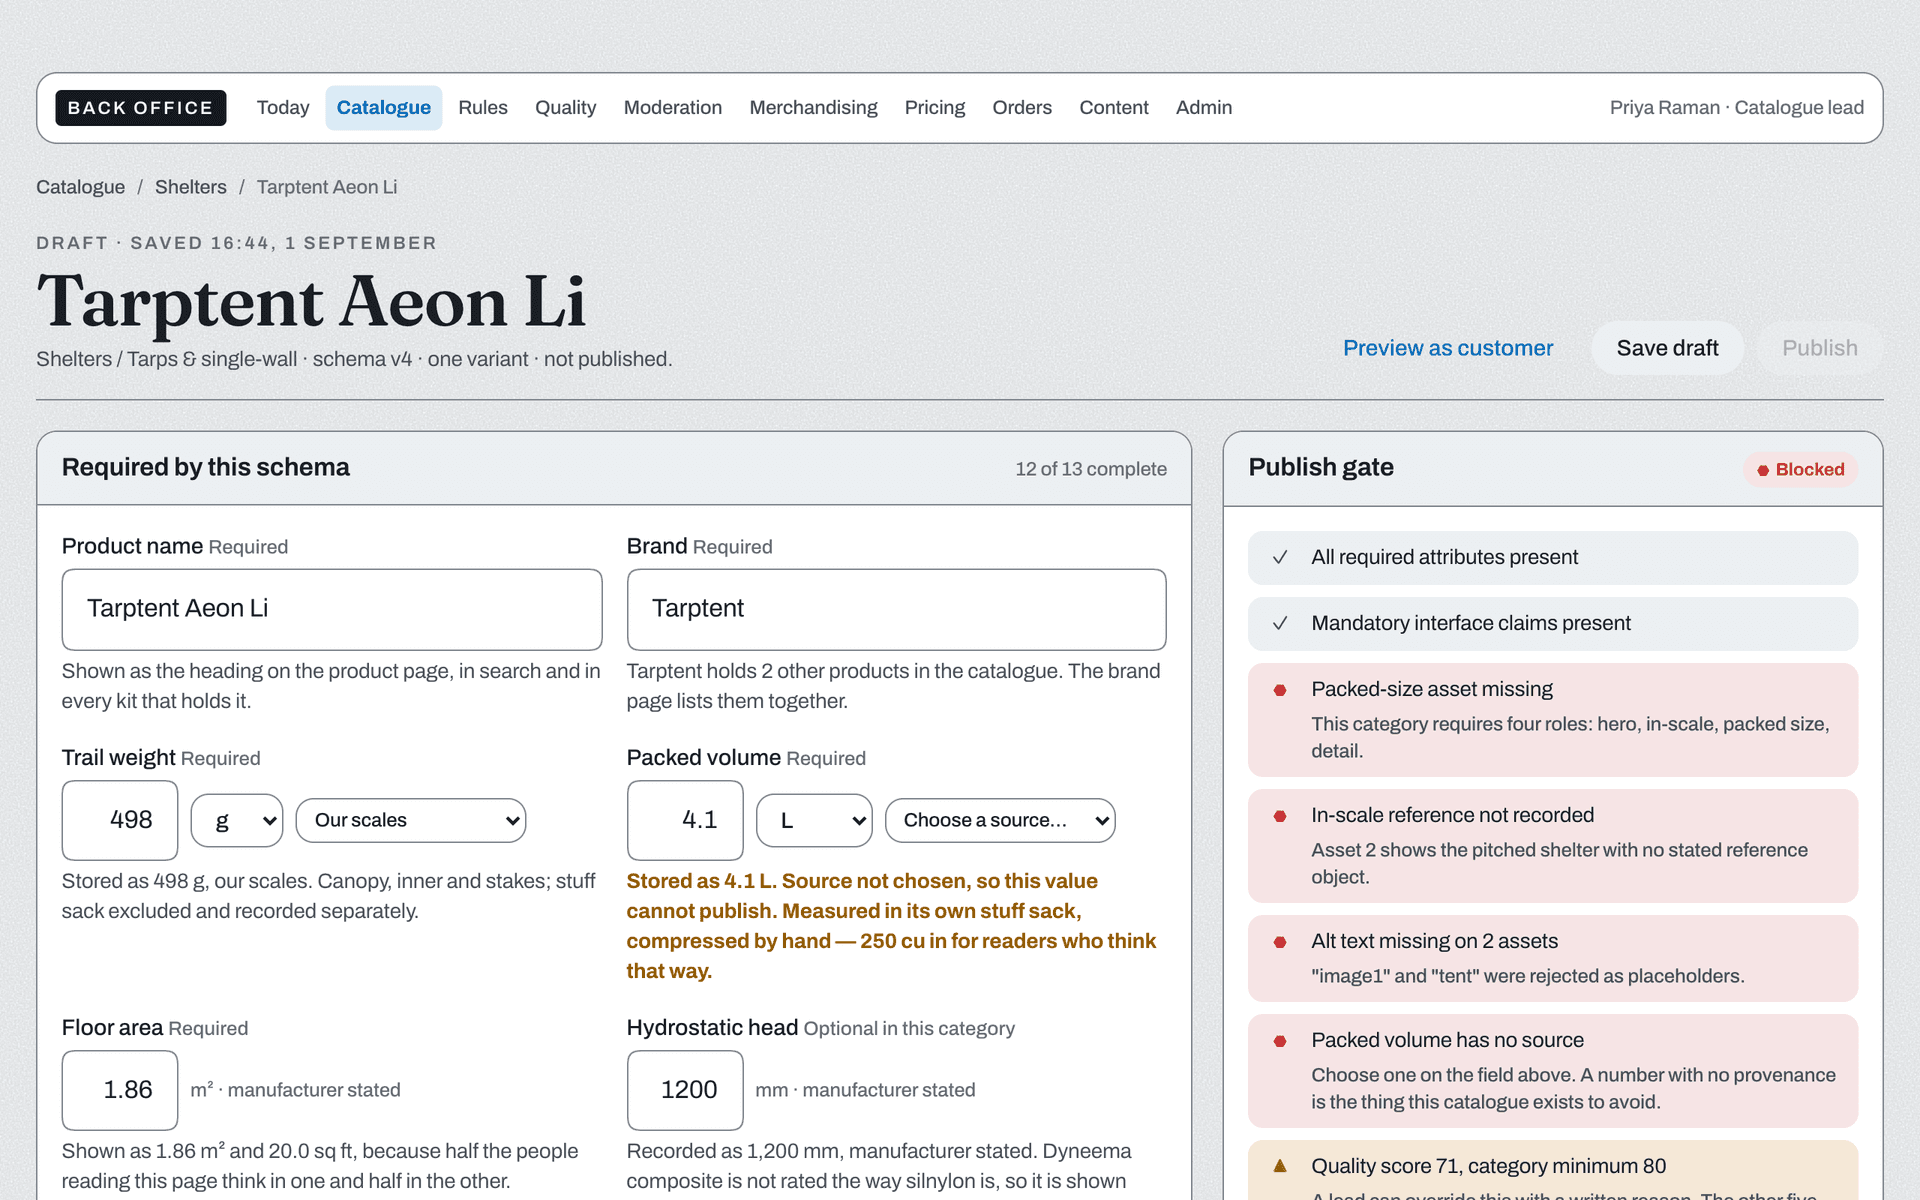This screenshot has width=1920, height=1200.
Task: Click the Packed volume value field
Action: (x=685, y=820)
